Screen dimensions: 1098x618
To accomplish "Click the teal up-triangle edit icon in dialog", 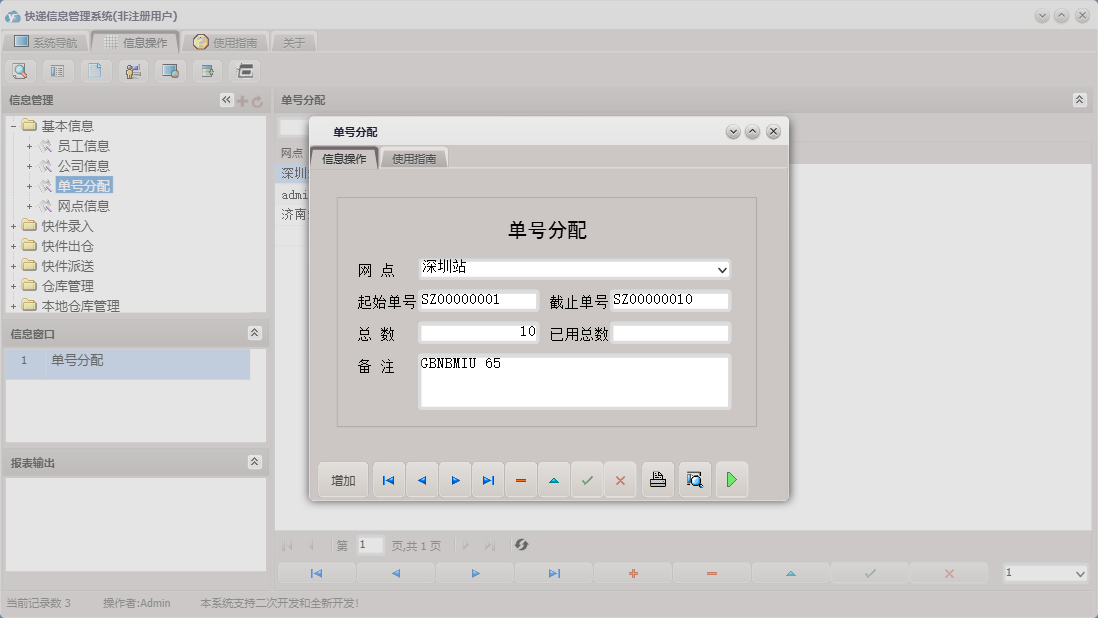I will 554,480.
